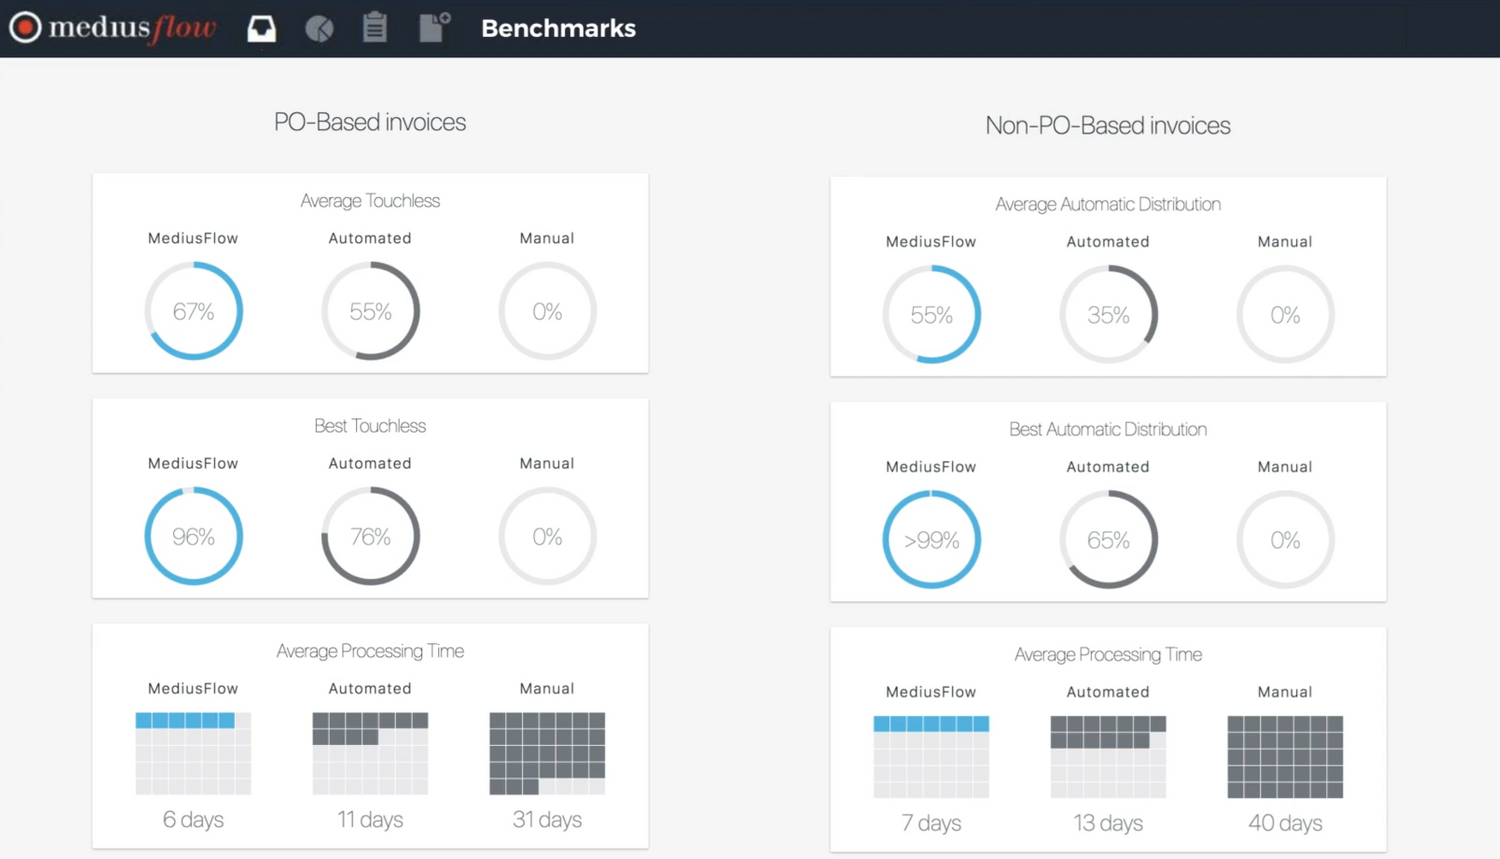Viewport: 1500px width, 859px height.
Task: Open the inbox tray icon
Action: click(x=261, y=28)
